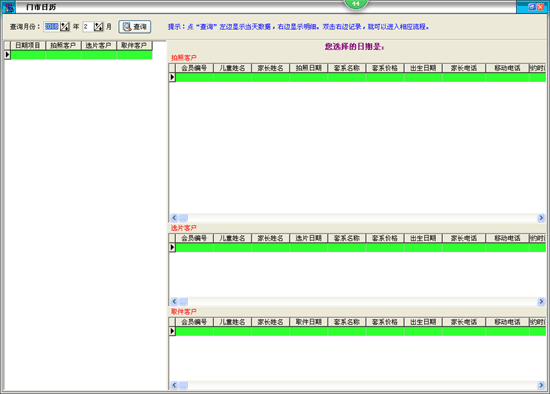This screenshot has height=394, width=550.
Task: Select row arrow in 选片客户 grid
Action: click(172, 247)
